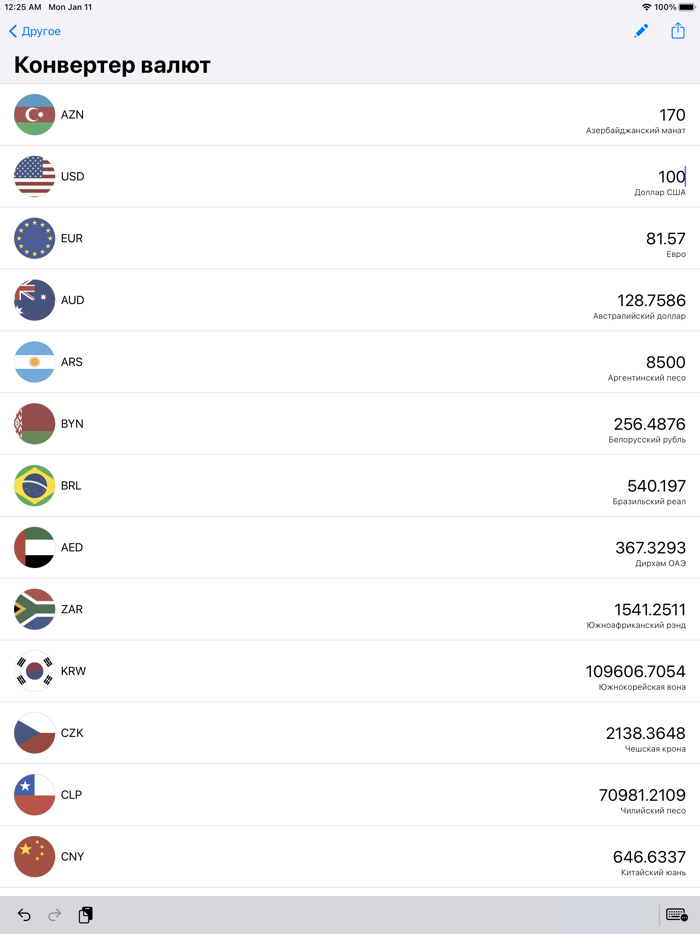
Task: Tap the South Korea flag icon
Action: (x=35, y=671)
